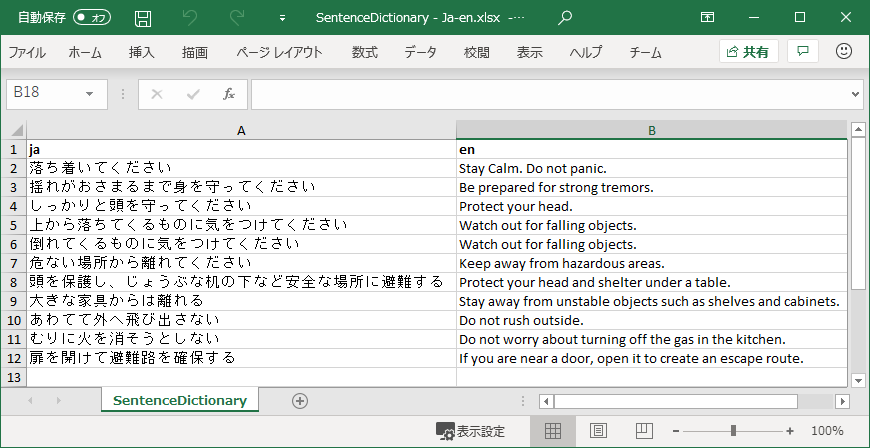
Task: Select row 13 header
Action: 14,377
